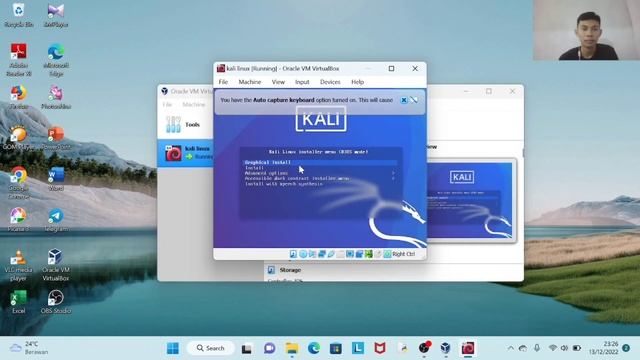Open Excel desktop shortcut

pyautogui.click(x=18, y=302)
